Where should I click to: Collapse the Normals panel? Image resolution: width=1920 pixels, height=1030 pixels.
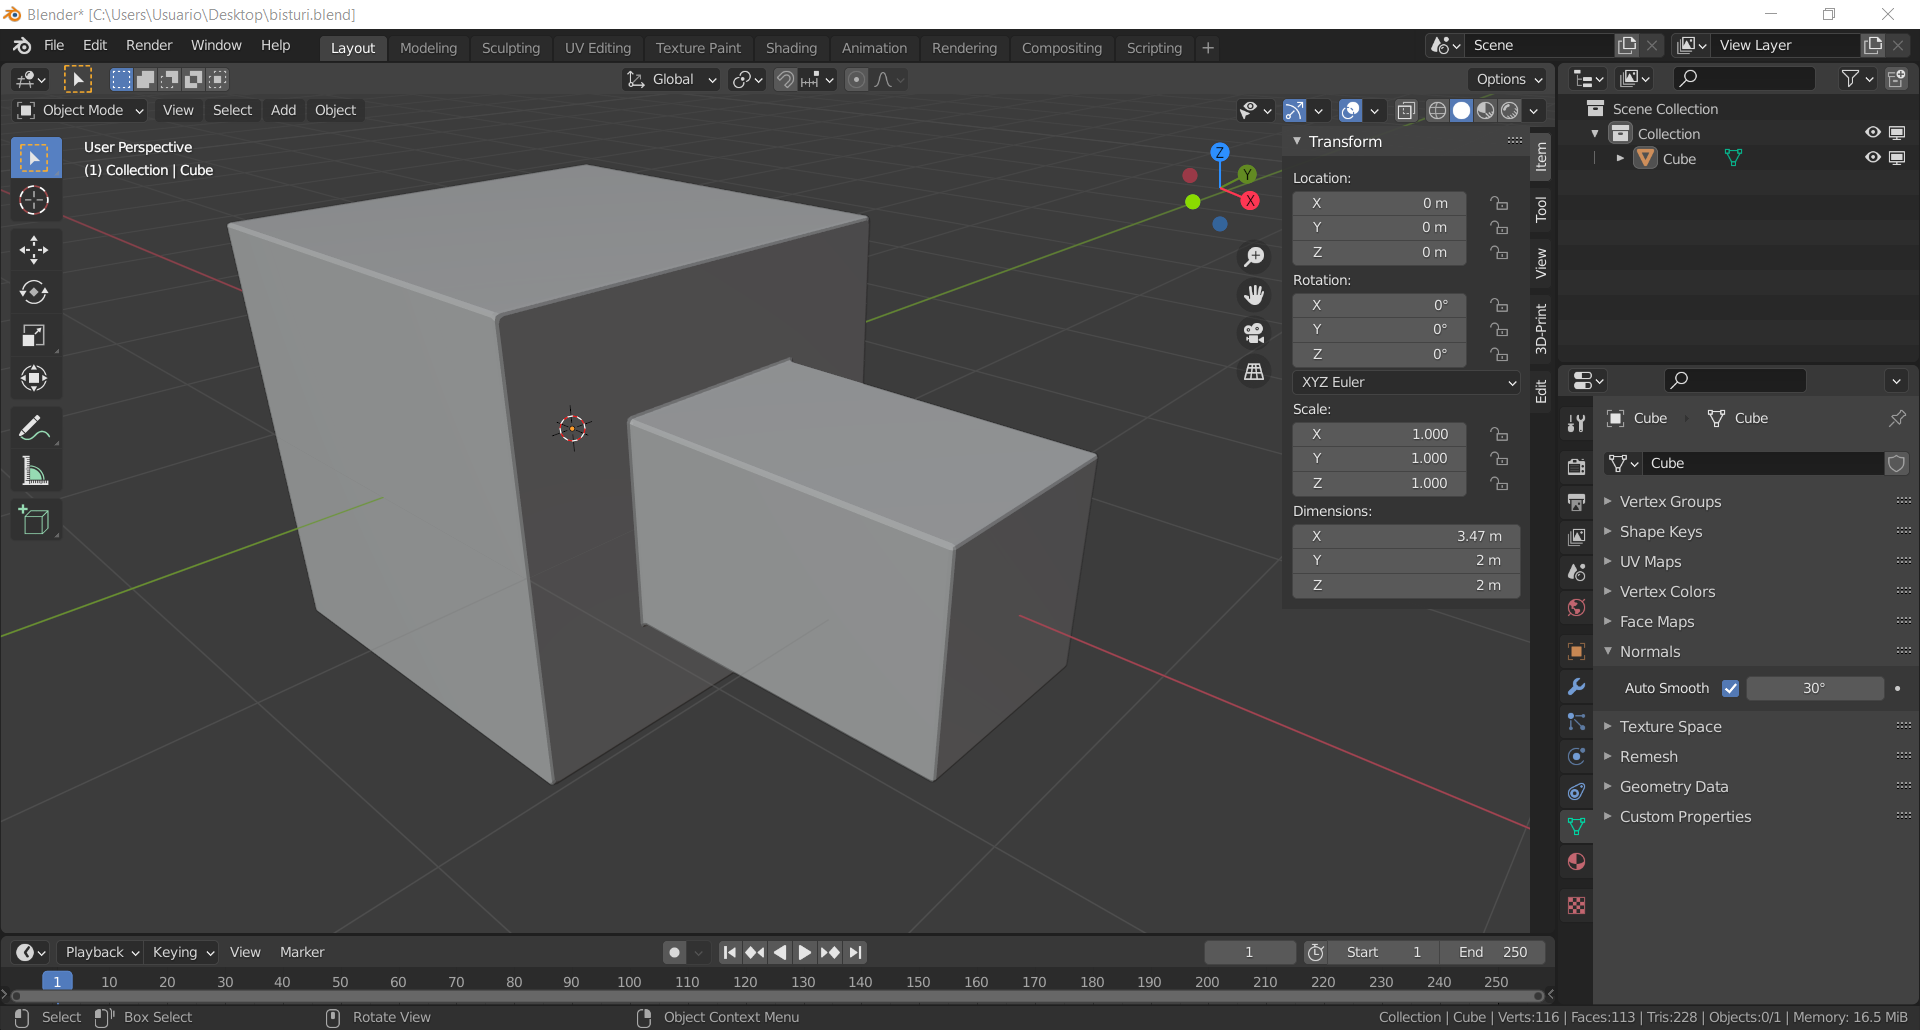pos(1649,652)
